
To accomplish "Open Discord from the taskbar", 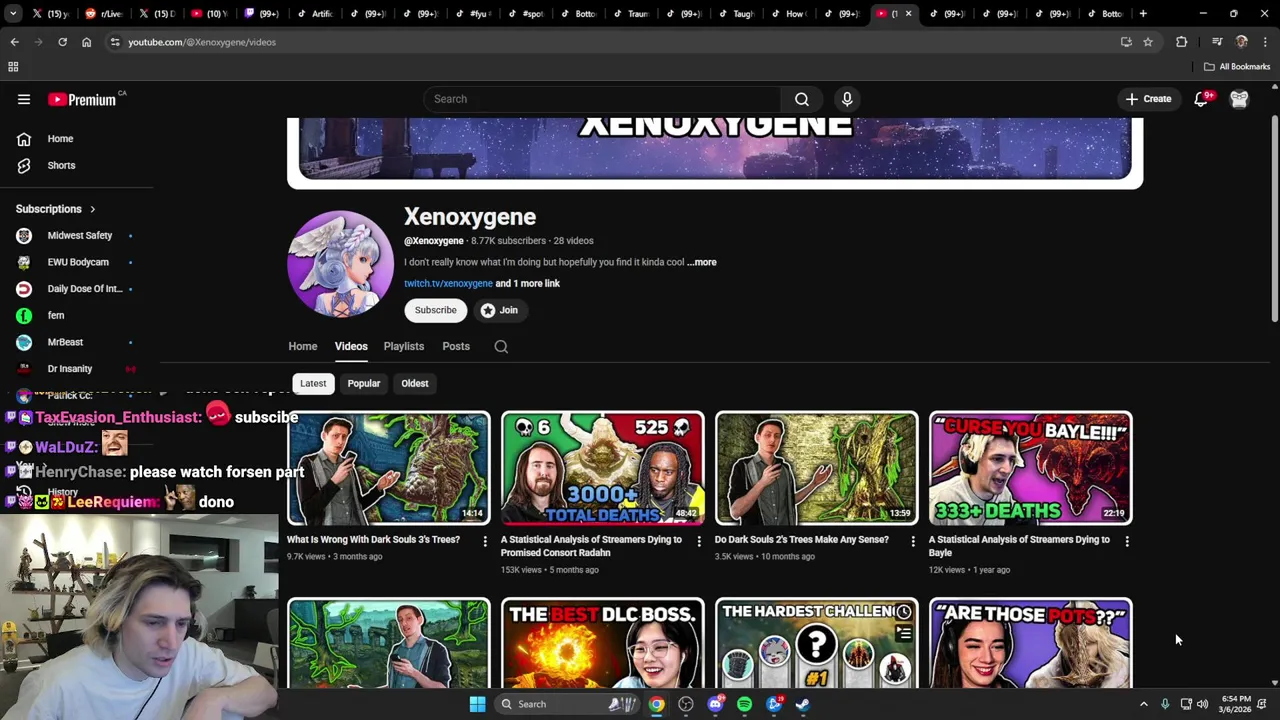I will [x=715, y=704].
